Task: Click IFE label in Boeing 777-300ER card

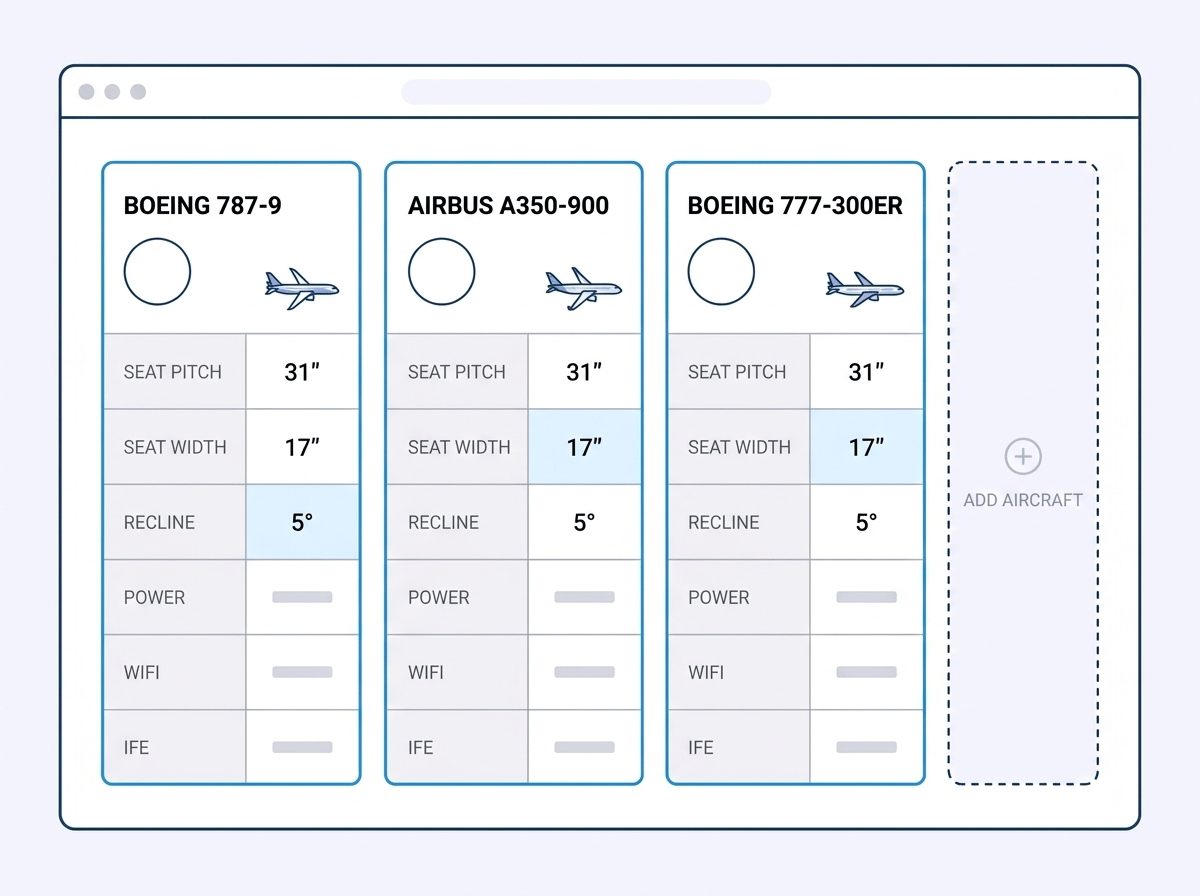Action: 701,747
